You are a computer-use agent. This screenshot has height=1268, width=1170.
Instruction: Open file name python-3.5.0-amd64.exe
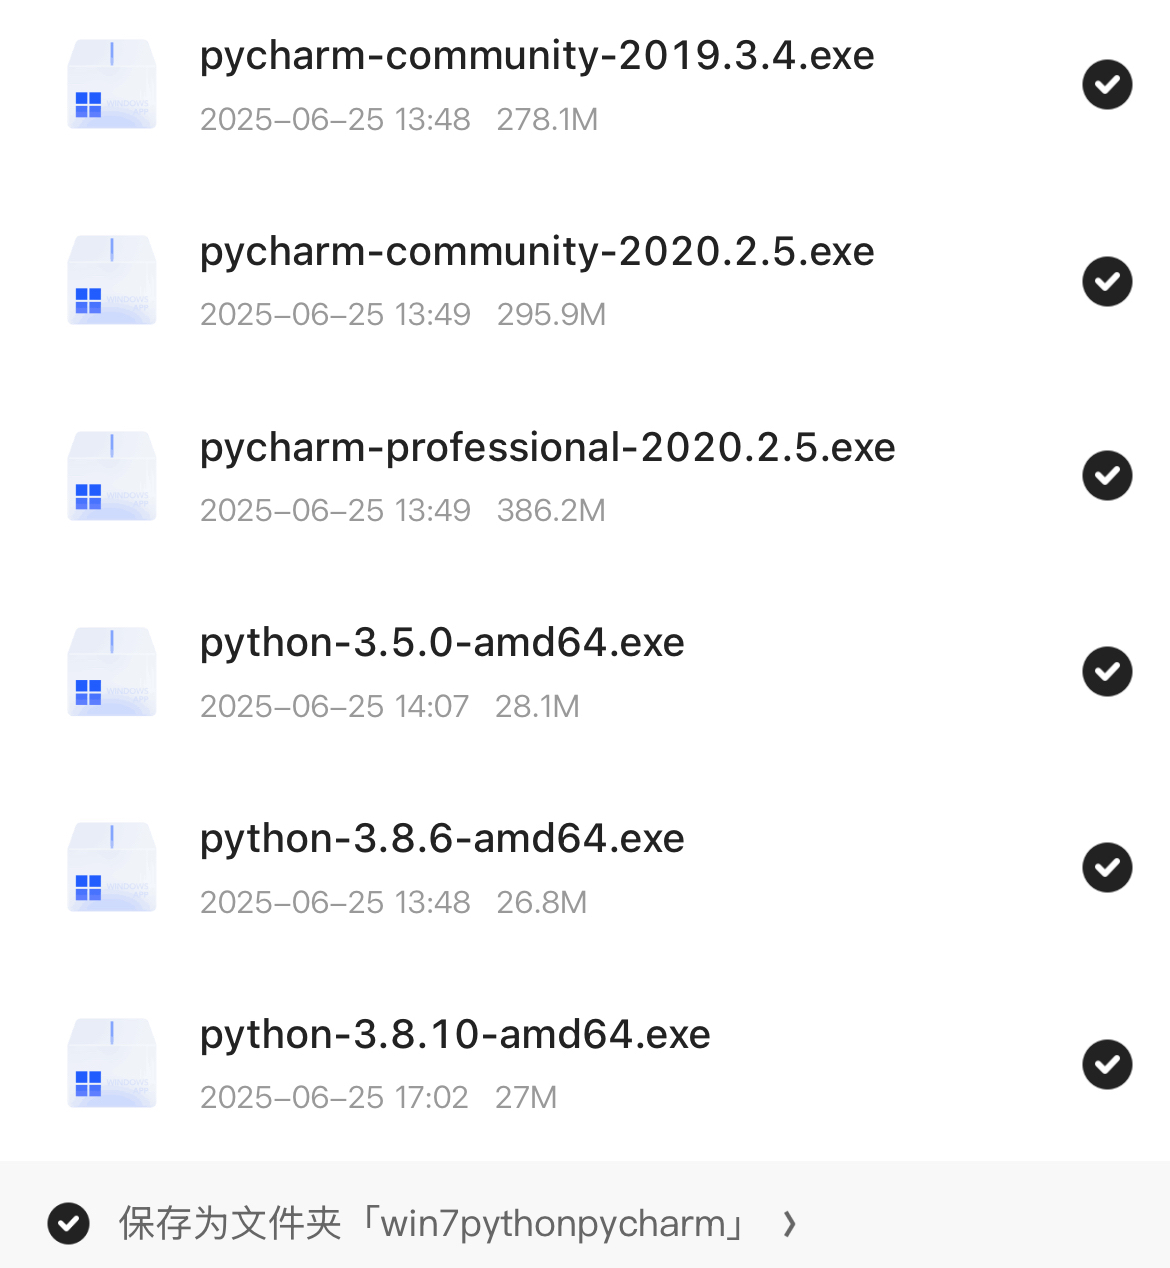(442, 643)
